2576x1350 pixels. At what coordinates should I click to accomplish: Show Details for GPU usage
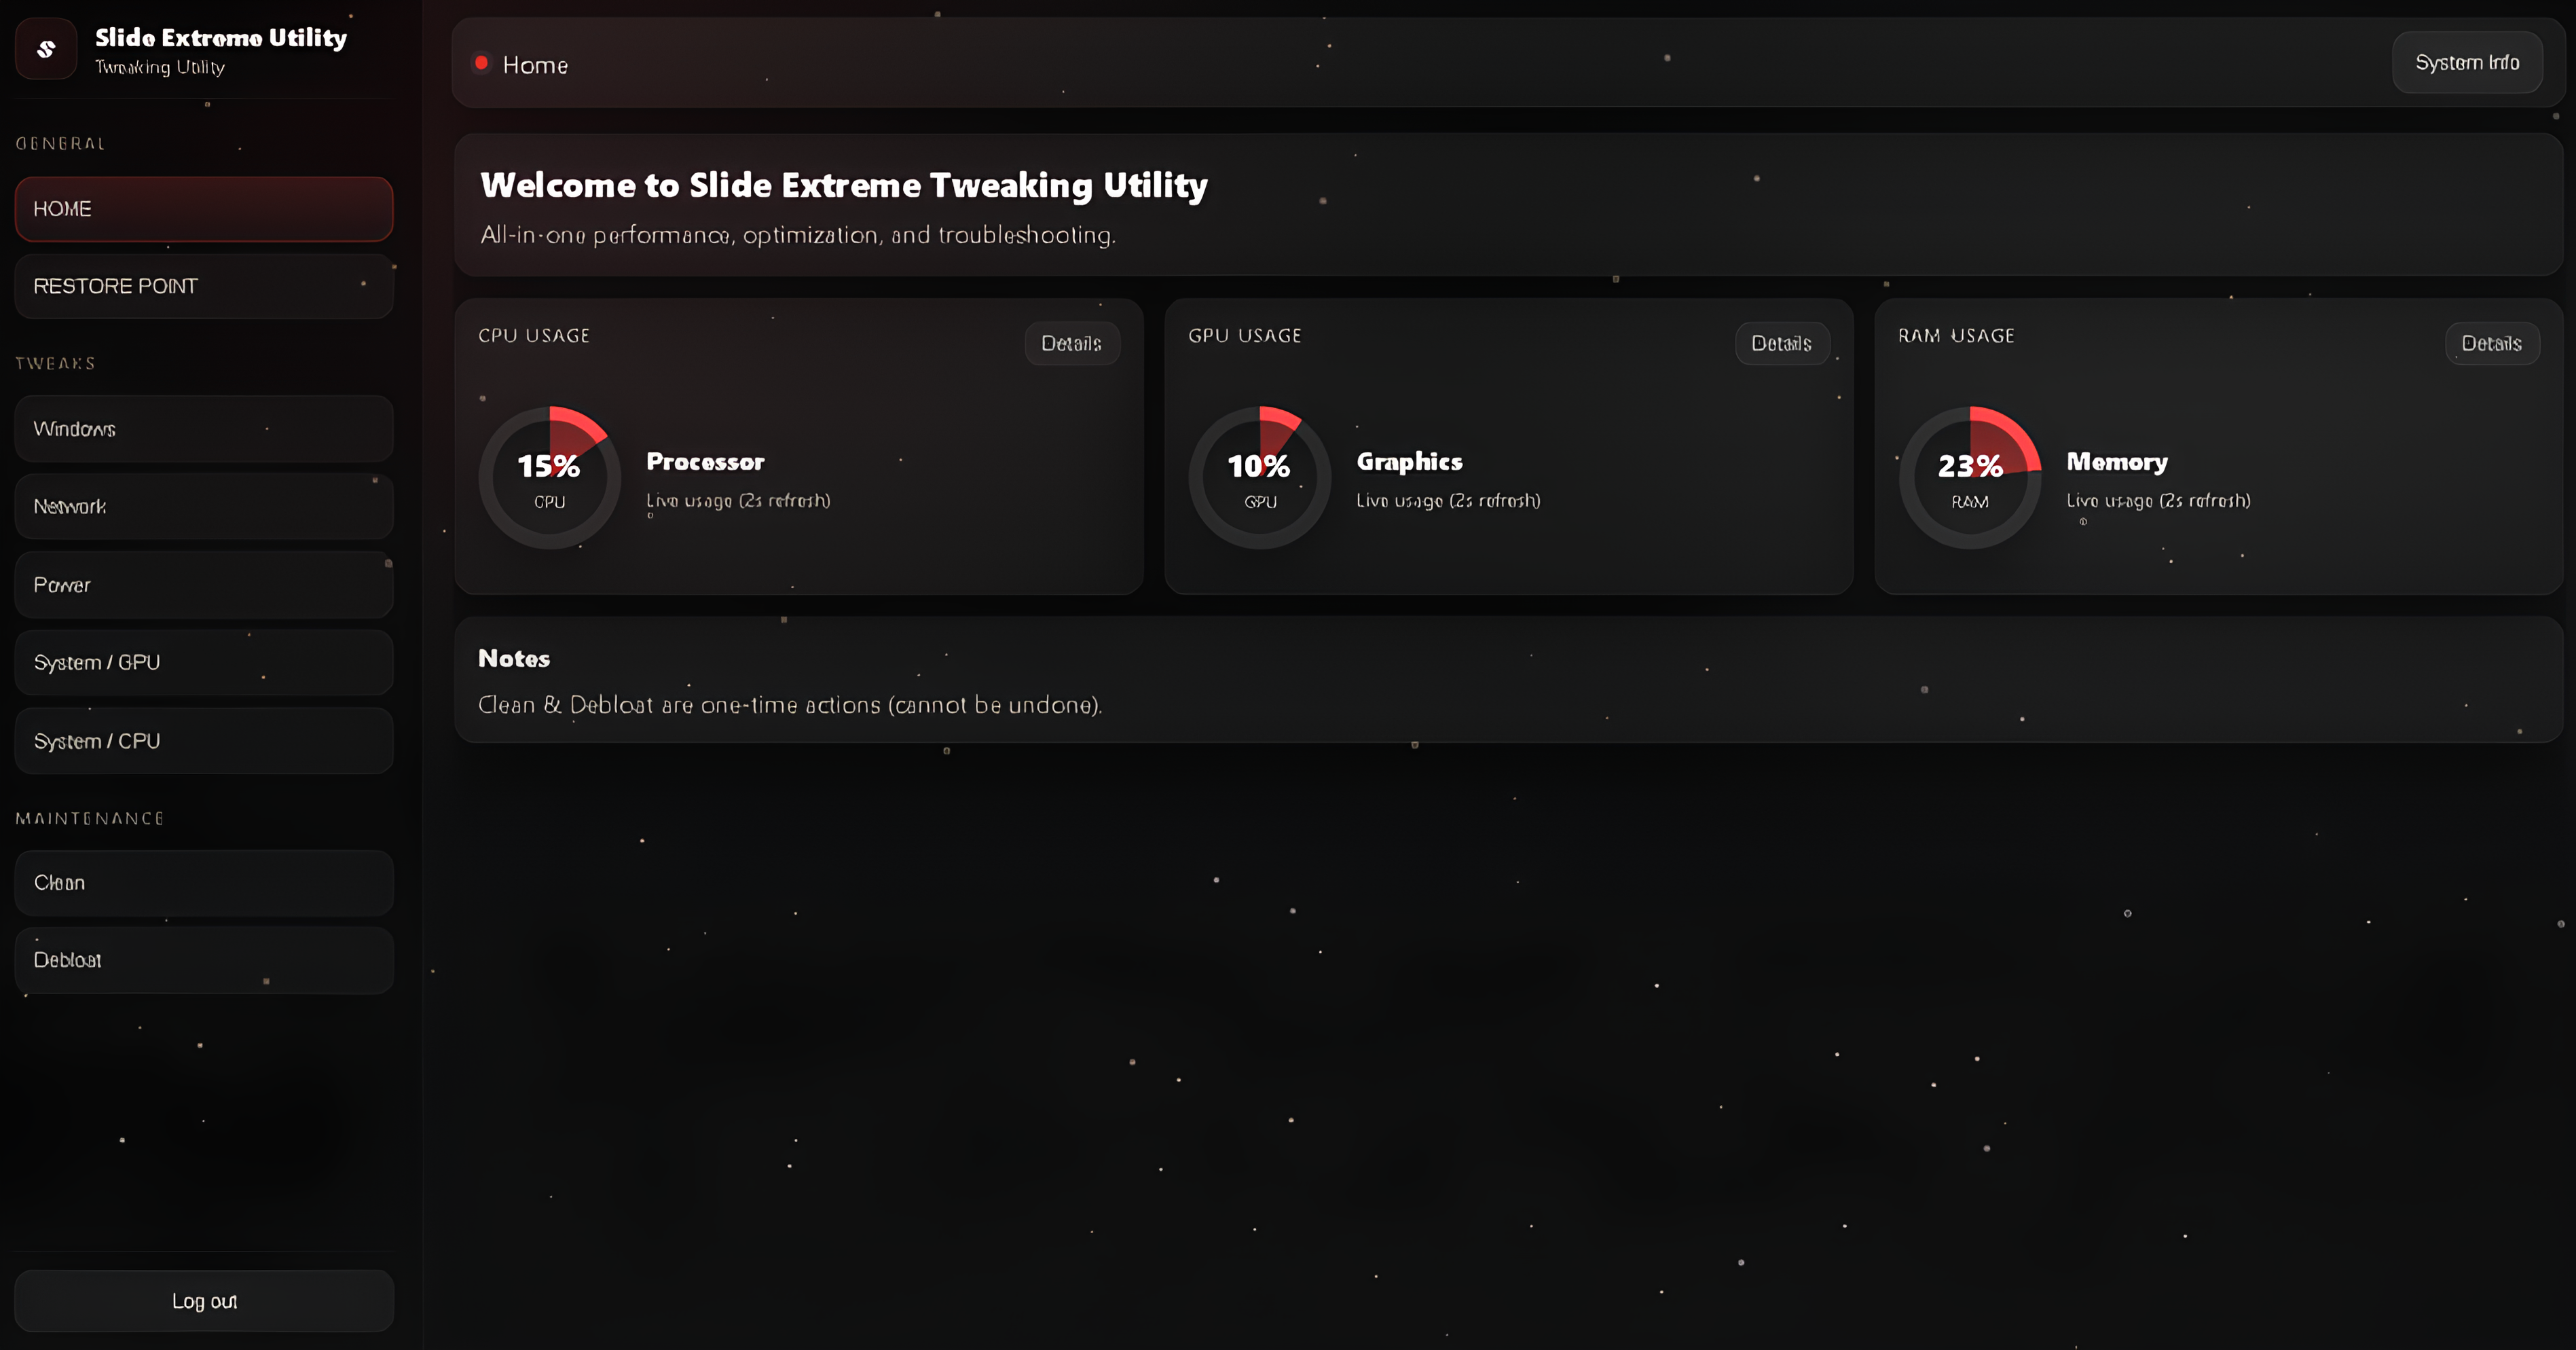[x=1782, y=343]
